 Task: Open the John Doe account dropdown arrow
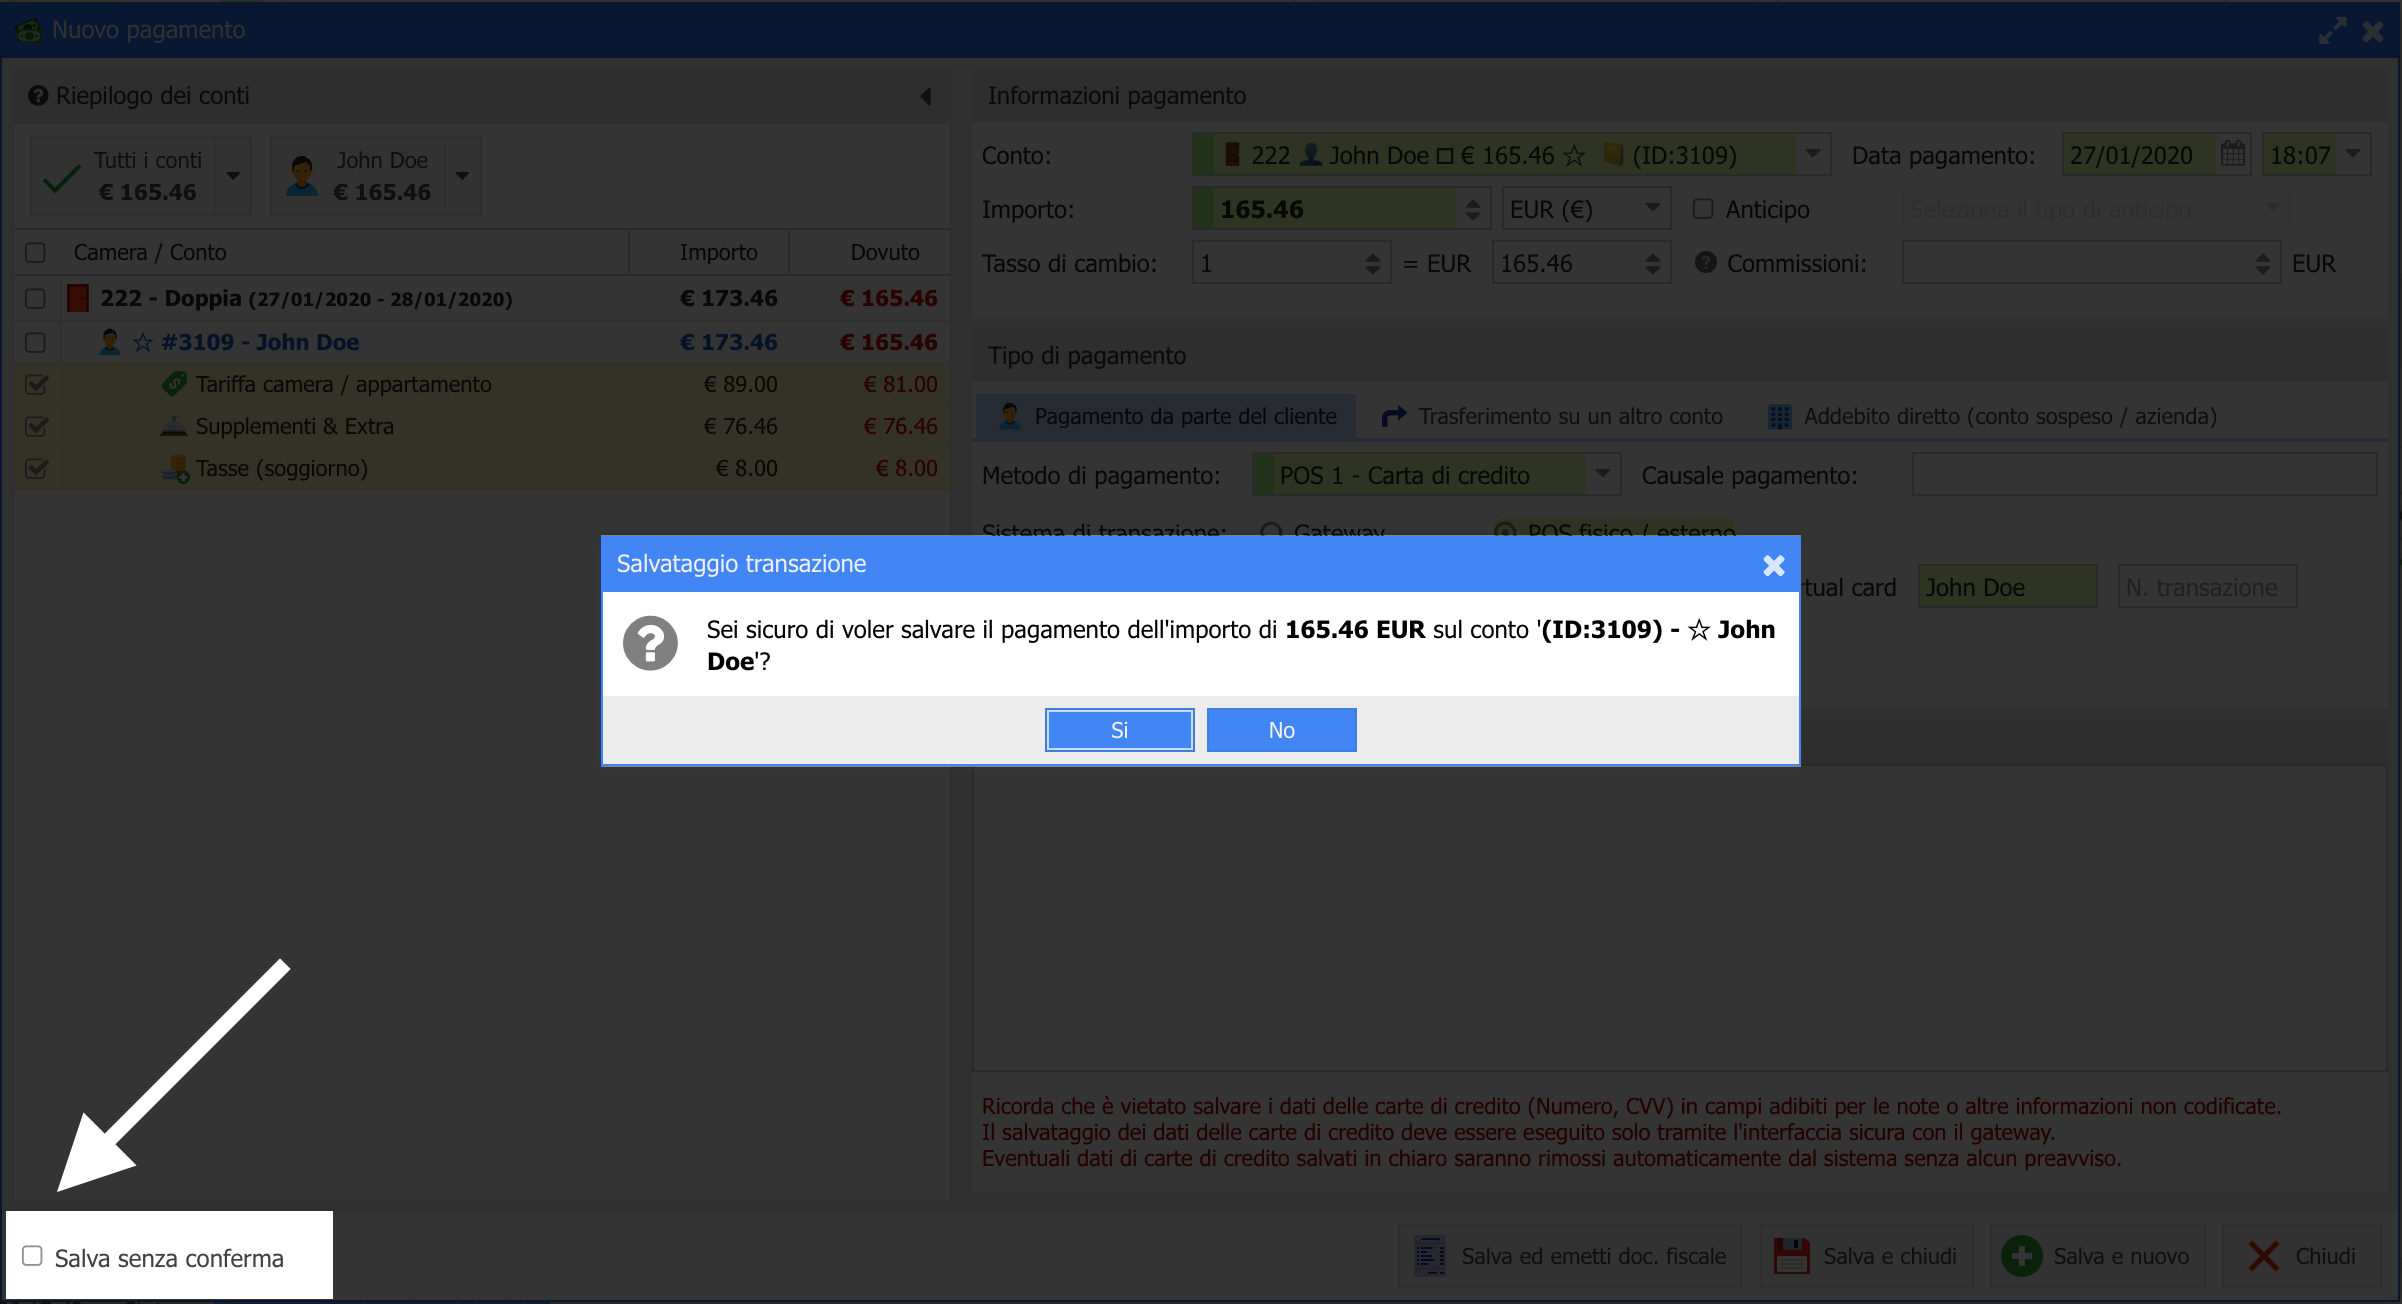(462, 176)
